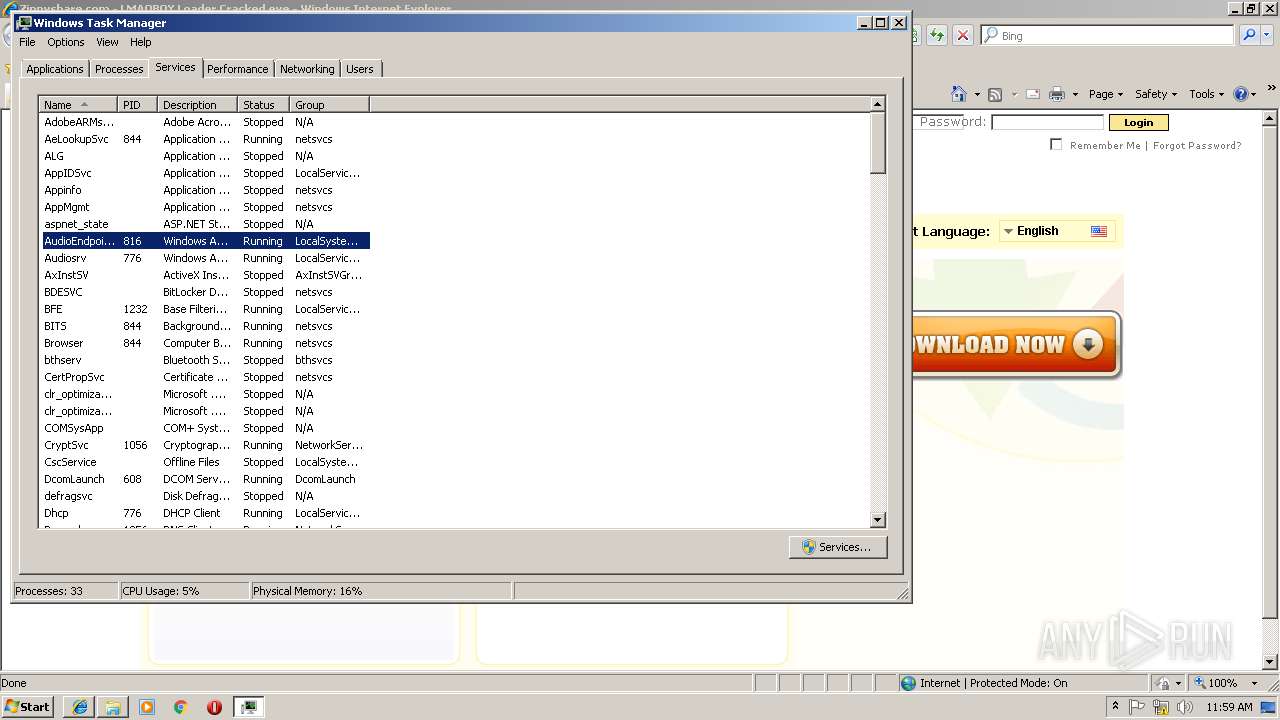The width and height of the screenshot is (1280, 720).
Task: Click the Start button
Action: (28, 707)
